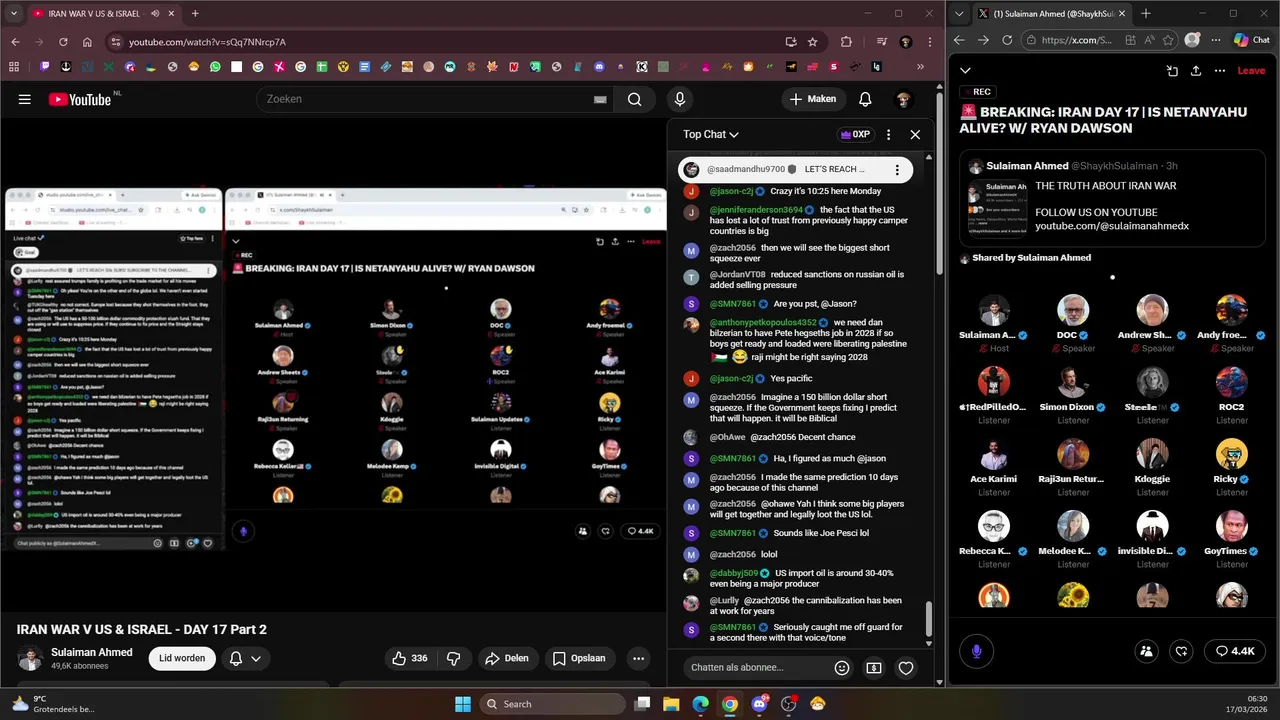Open the on-screen keyboard in search box
The height and width of the screenshot is (720, 1280).
600,99
